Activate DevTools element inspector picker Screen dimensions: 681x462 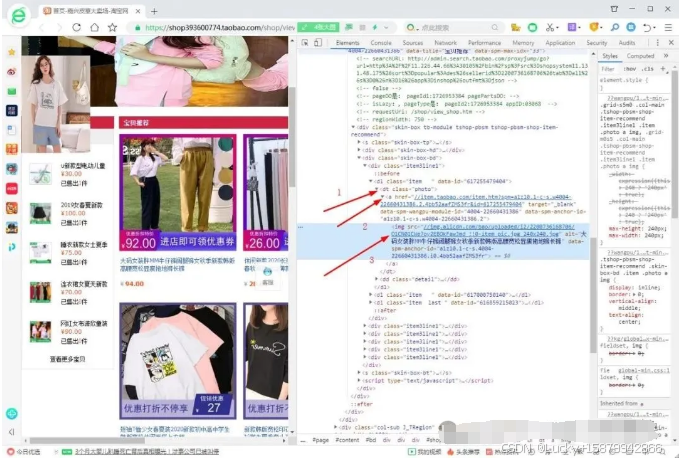[305, 43]
